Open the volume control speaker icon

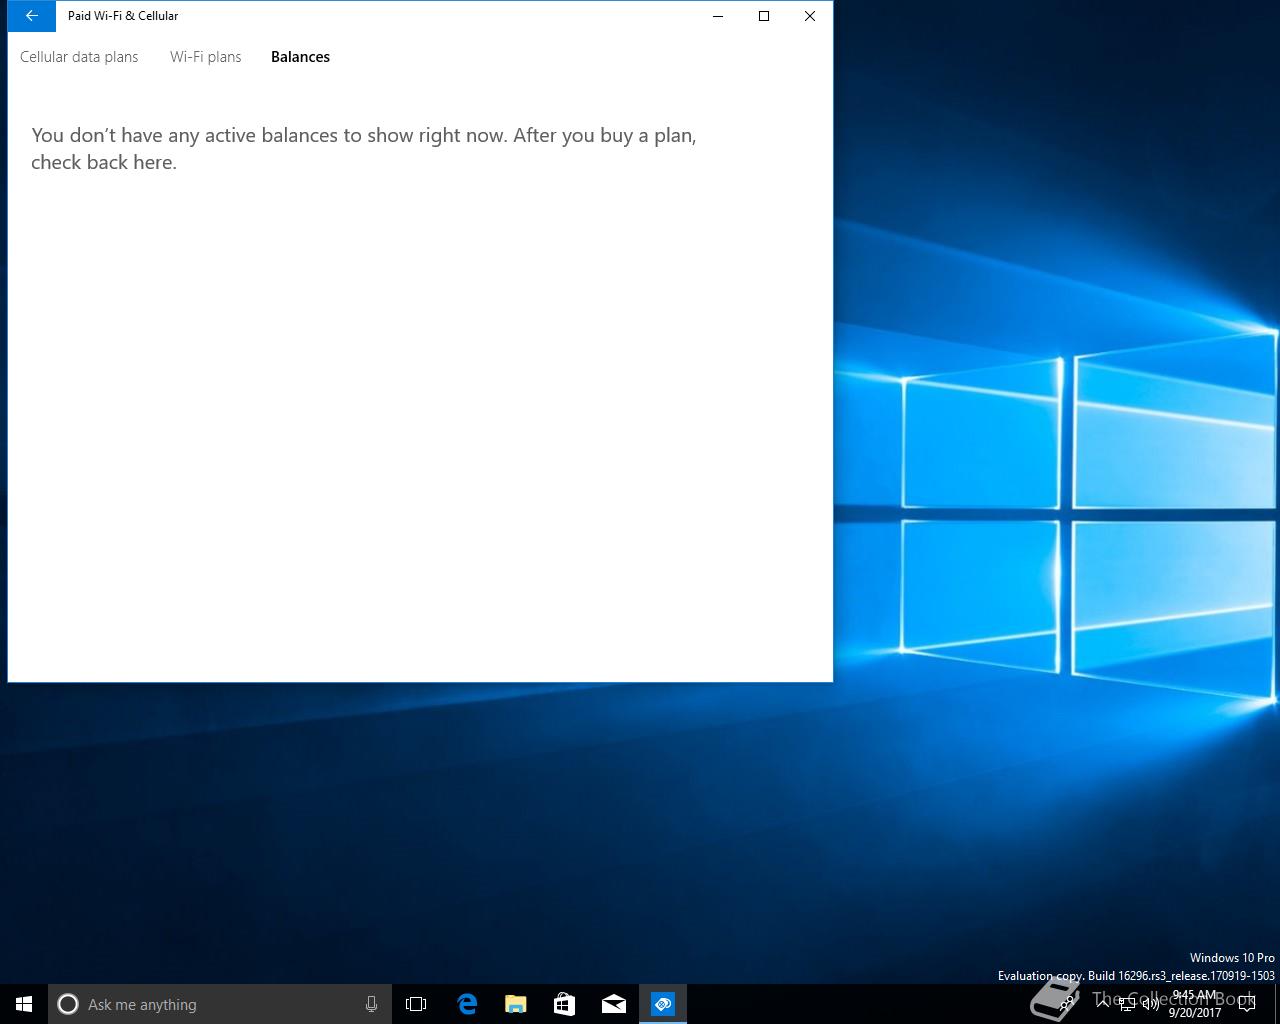click(1150, 1005)
